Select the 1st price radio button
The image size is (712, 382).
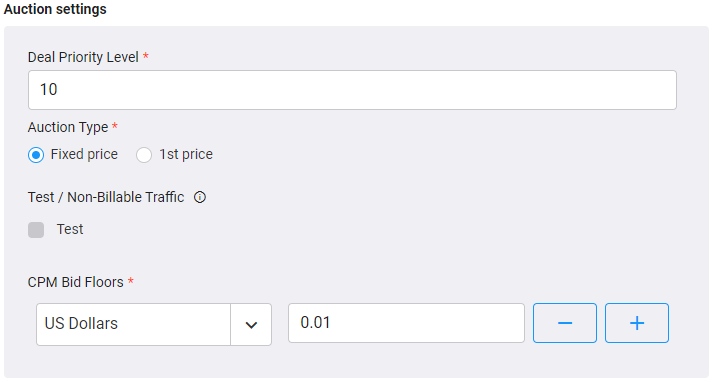(x=144, y=155)
